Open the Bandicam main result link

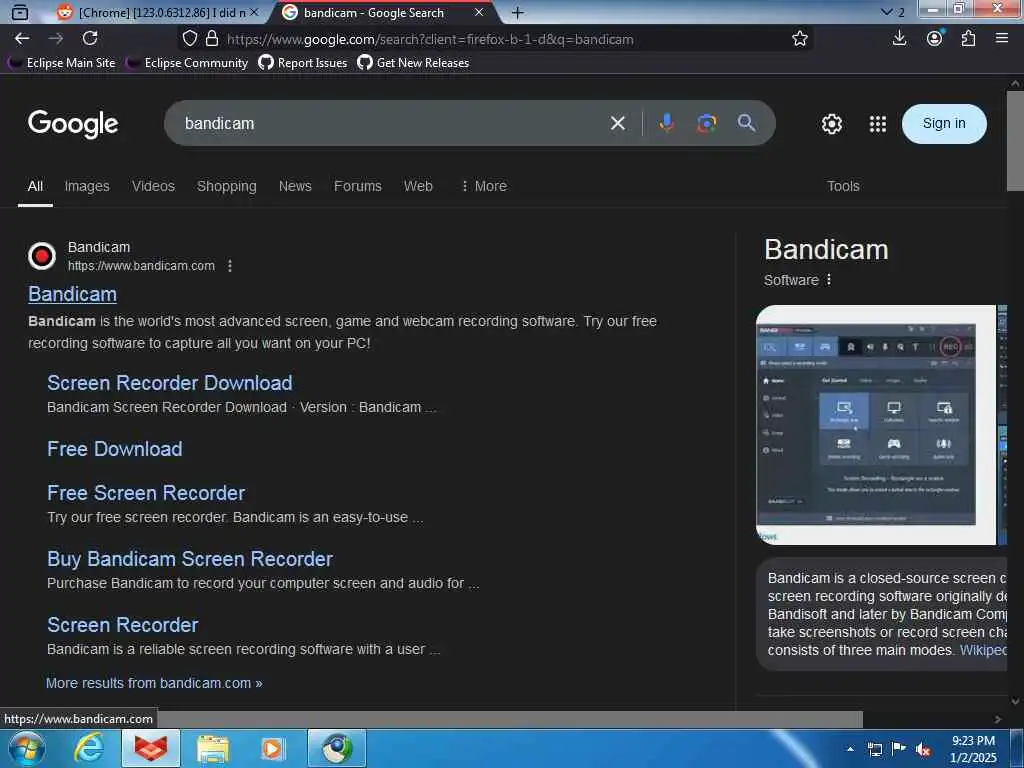pos(72,294)
